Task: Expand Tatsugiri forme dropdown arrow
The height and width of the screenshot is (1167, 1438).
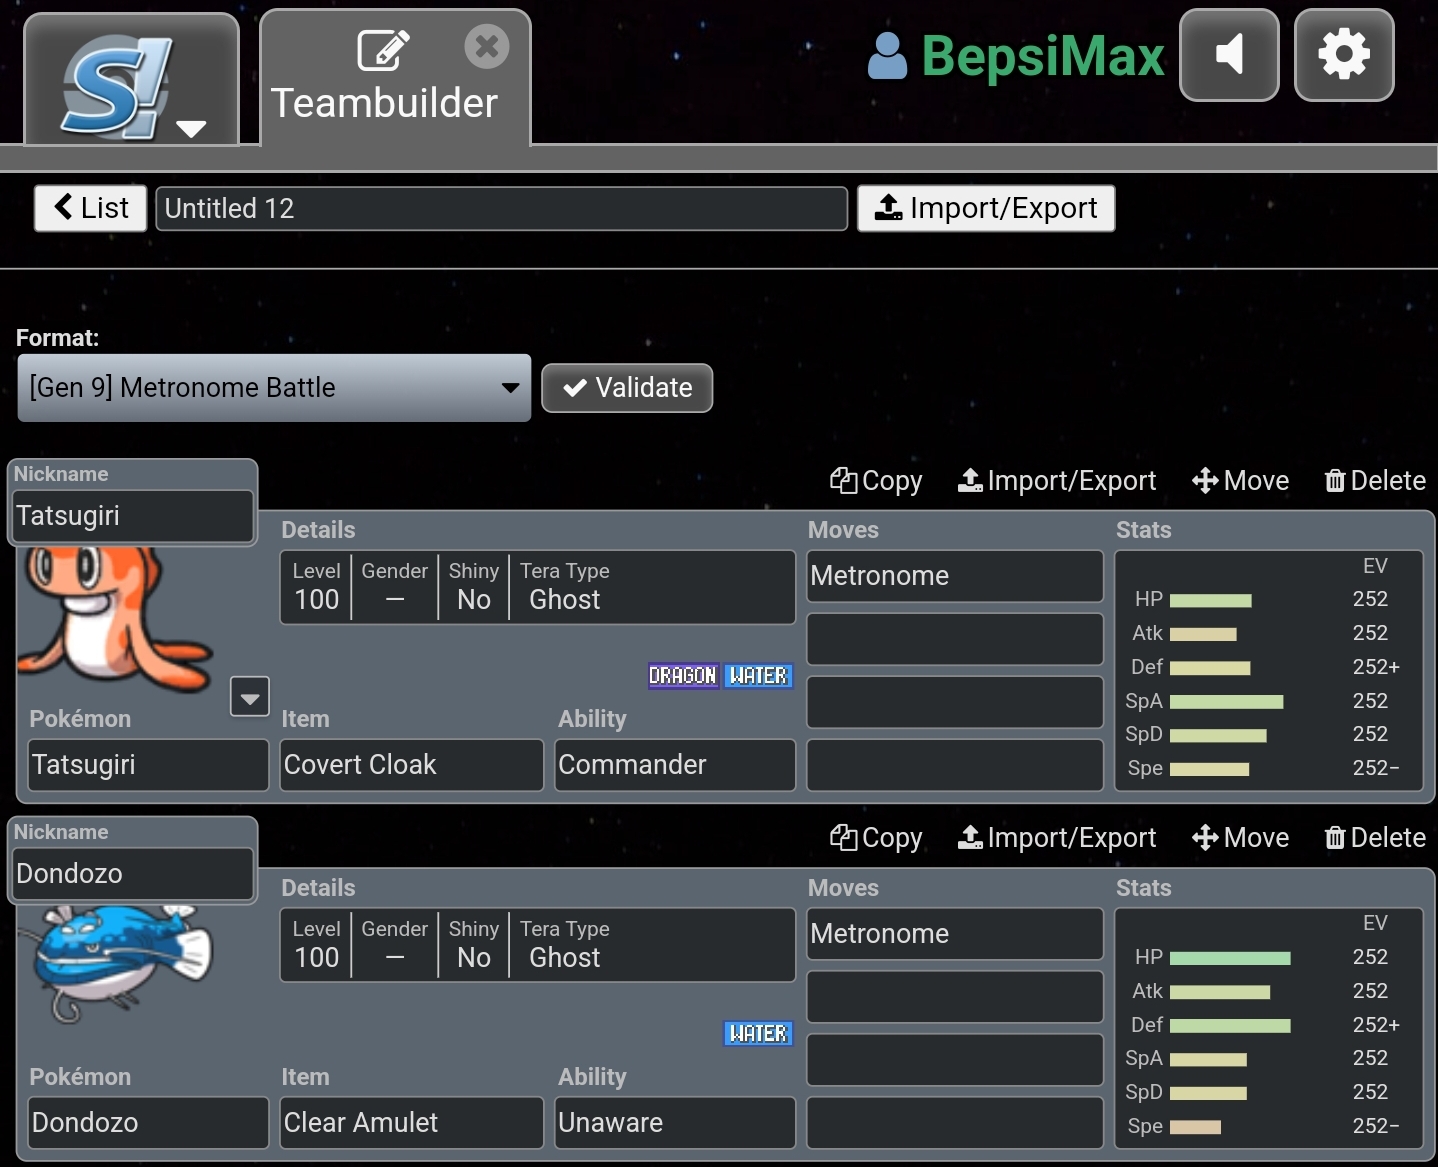Action: 250,696
